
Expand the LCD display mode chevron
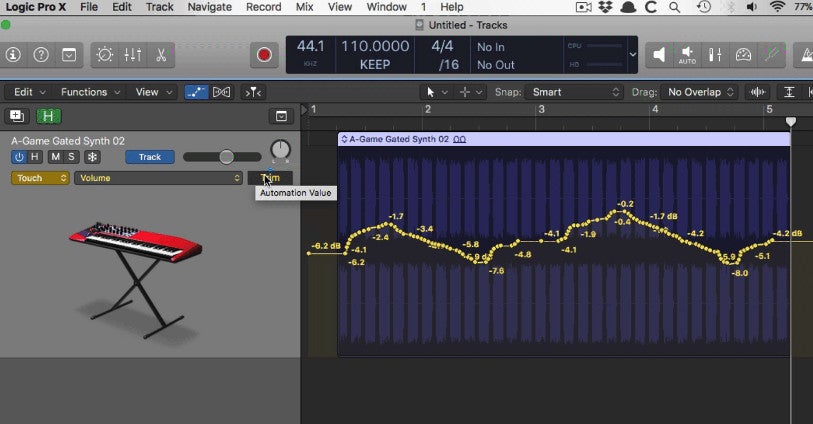pyautogui.click(x=633, y=54)
